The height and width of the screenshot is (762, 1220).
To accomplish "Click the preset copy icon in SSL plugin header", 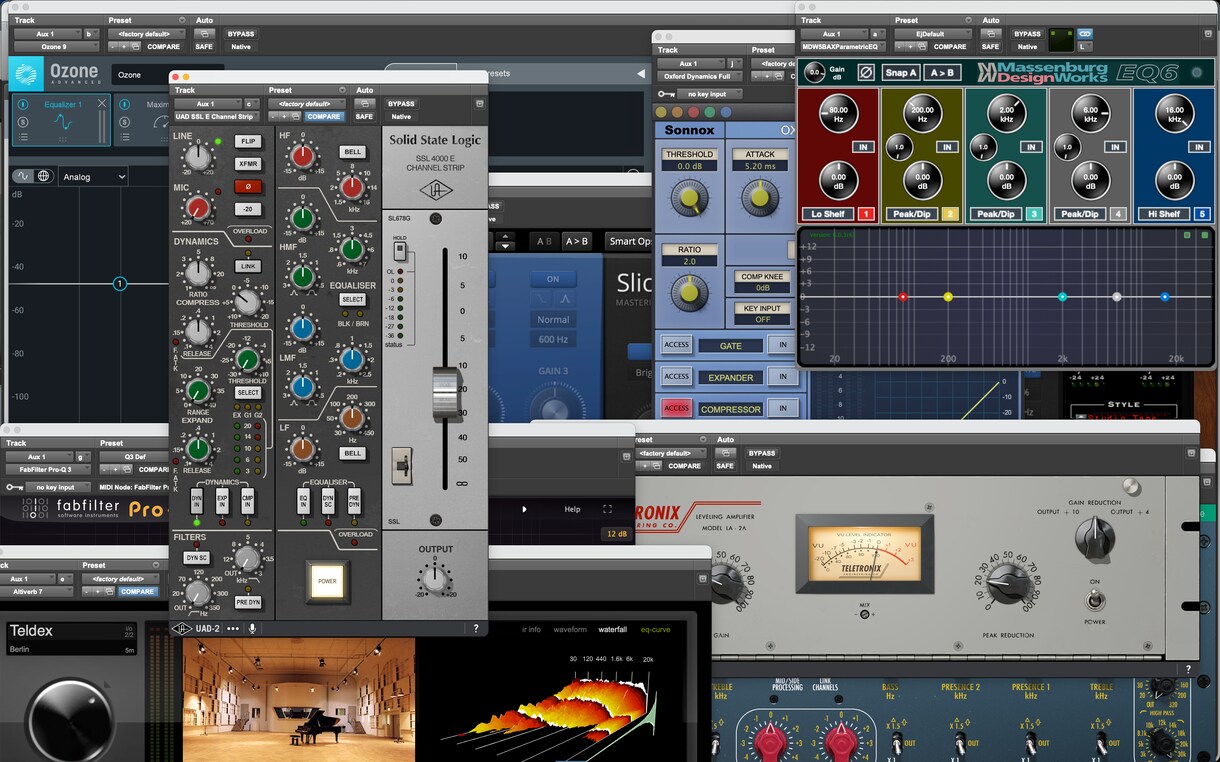I will click(296, 117).
